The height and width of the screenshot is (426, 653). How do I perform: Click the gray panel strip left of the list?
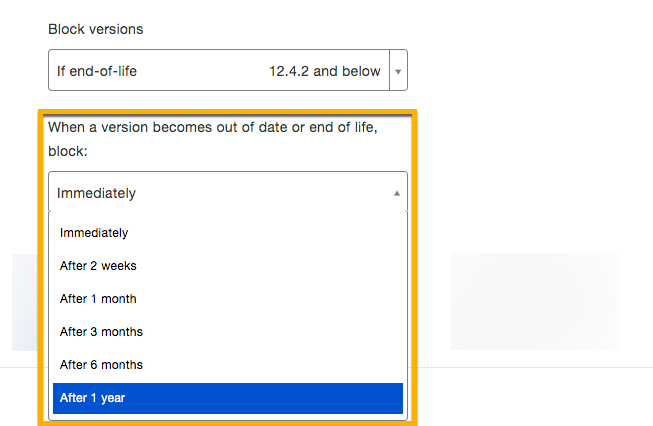[25, 302]
